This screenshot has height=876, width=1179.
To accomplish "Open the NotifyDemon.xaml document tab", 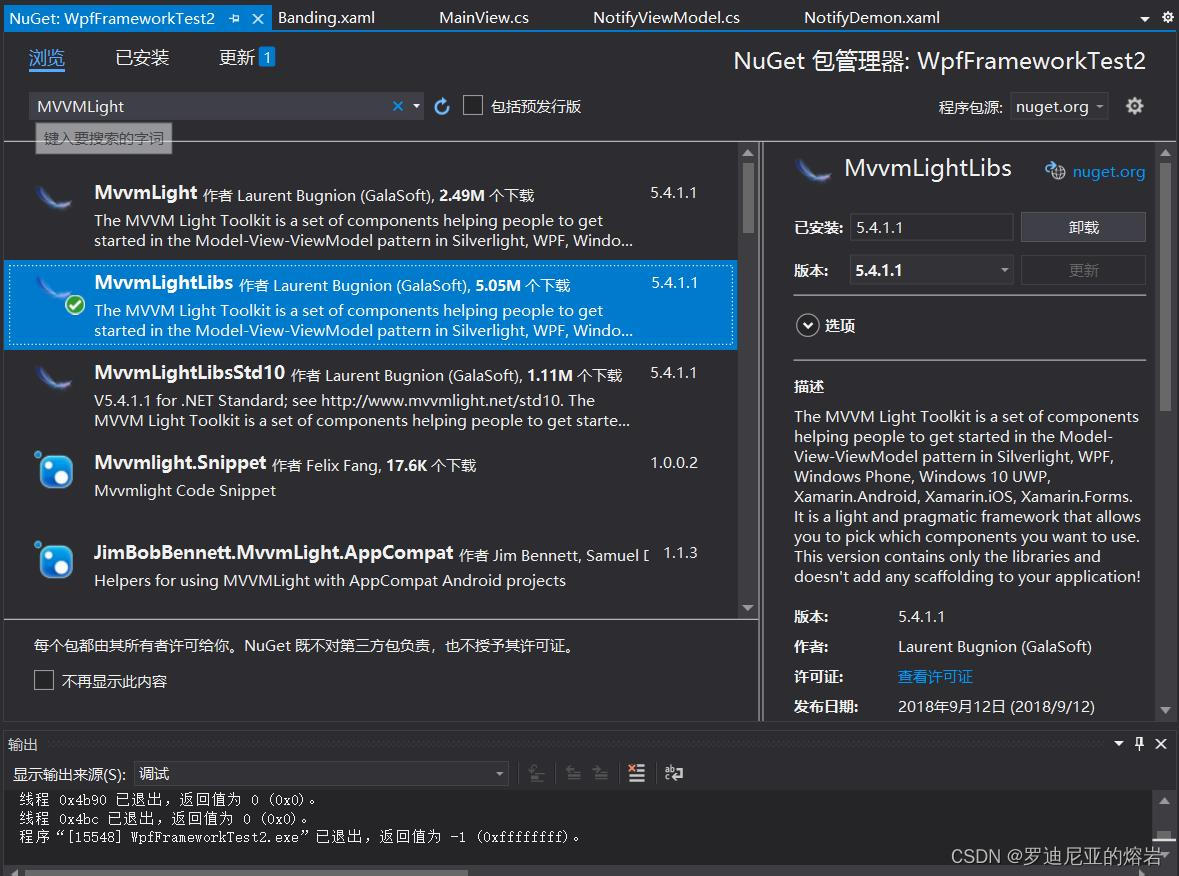I will point(871,17).
